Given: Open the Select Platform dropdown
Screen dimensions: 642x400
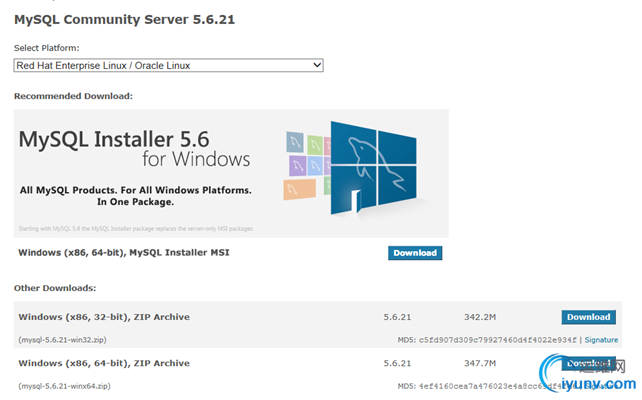Looking at the screenshot, I should [x=168, y=66].
